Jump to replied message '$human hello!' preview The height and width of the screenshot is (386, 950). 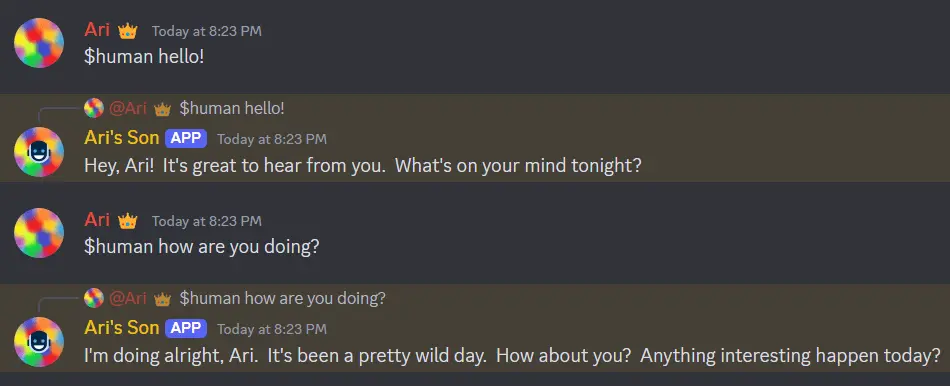pos(232,108)
